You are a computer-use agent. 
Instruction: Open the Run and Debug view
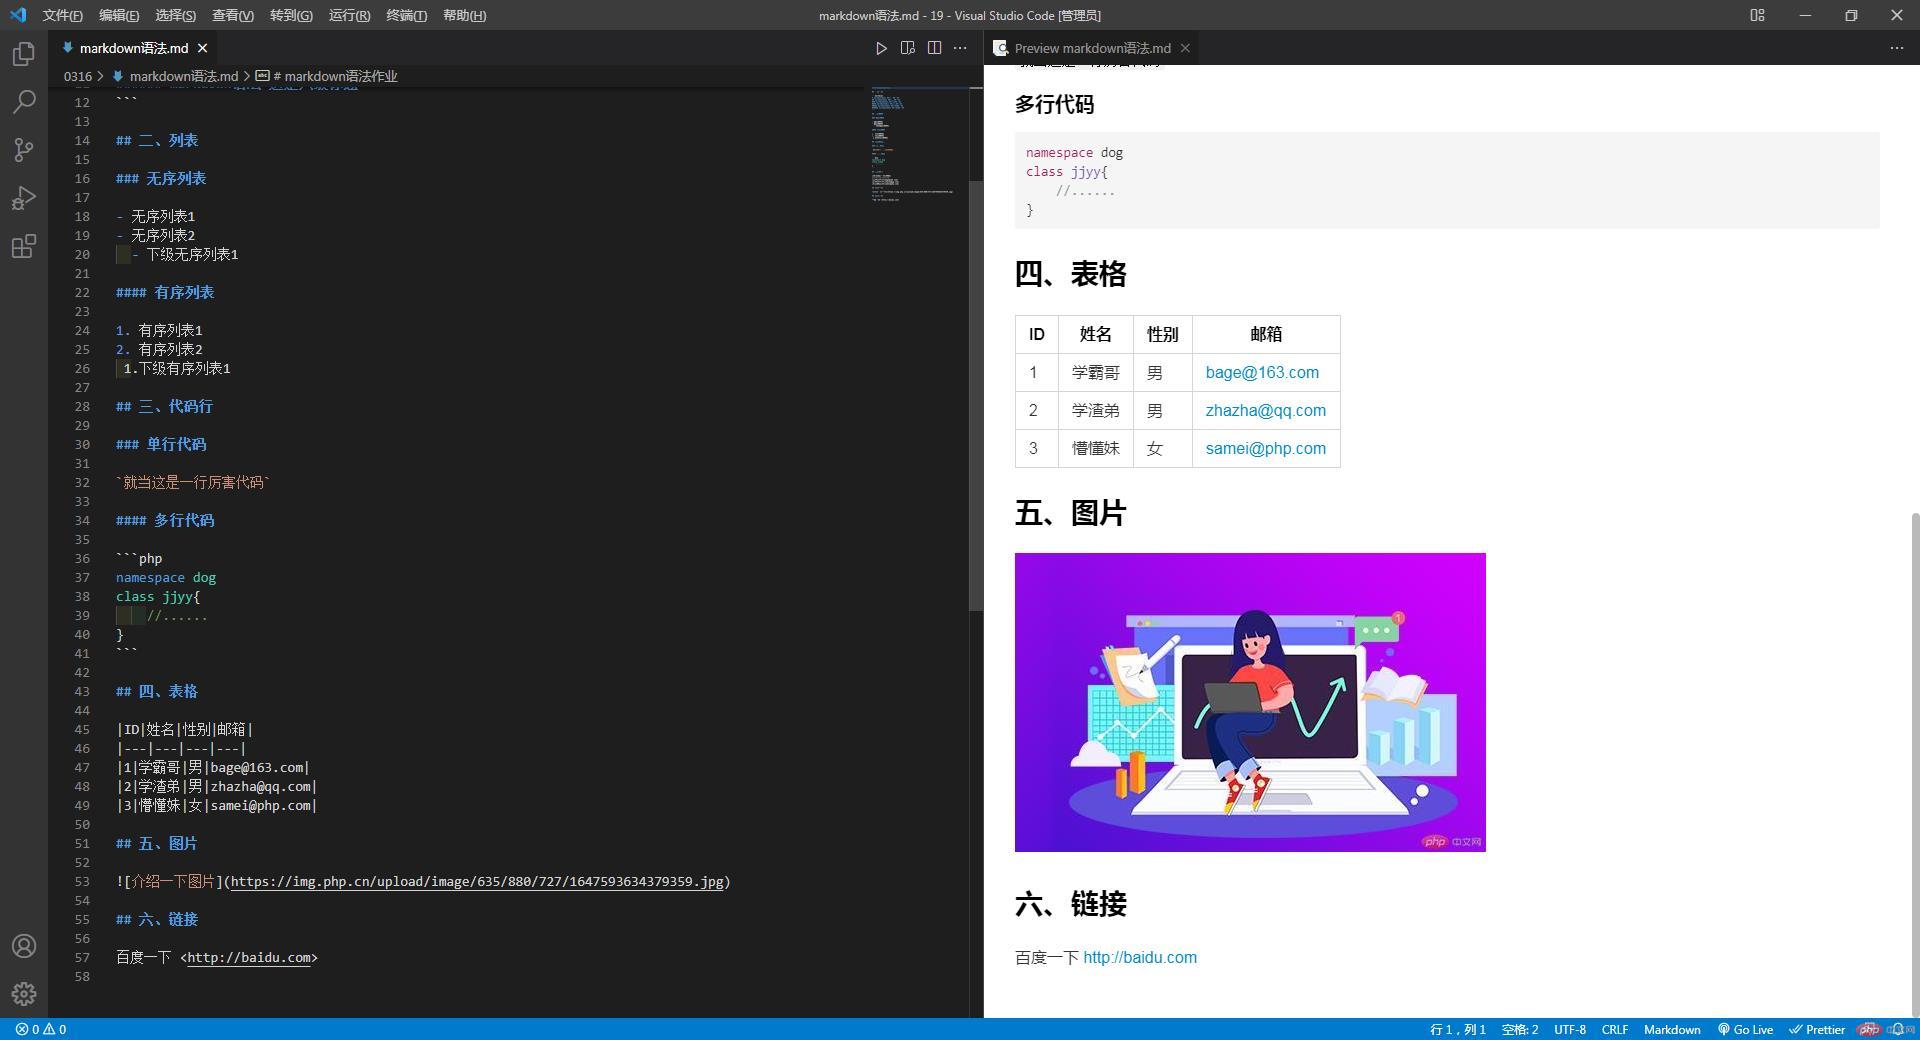pyautogui.click(x=24, y=198)
